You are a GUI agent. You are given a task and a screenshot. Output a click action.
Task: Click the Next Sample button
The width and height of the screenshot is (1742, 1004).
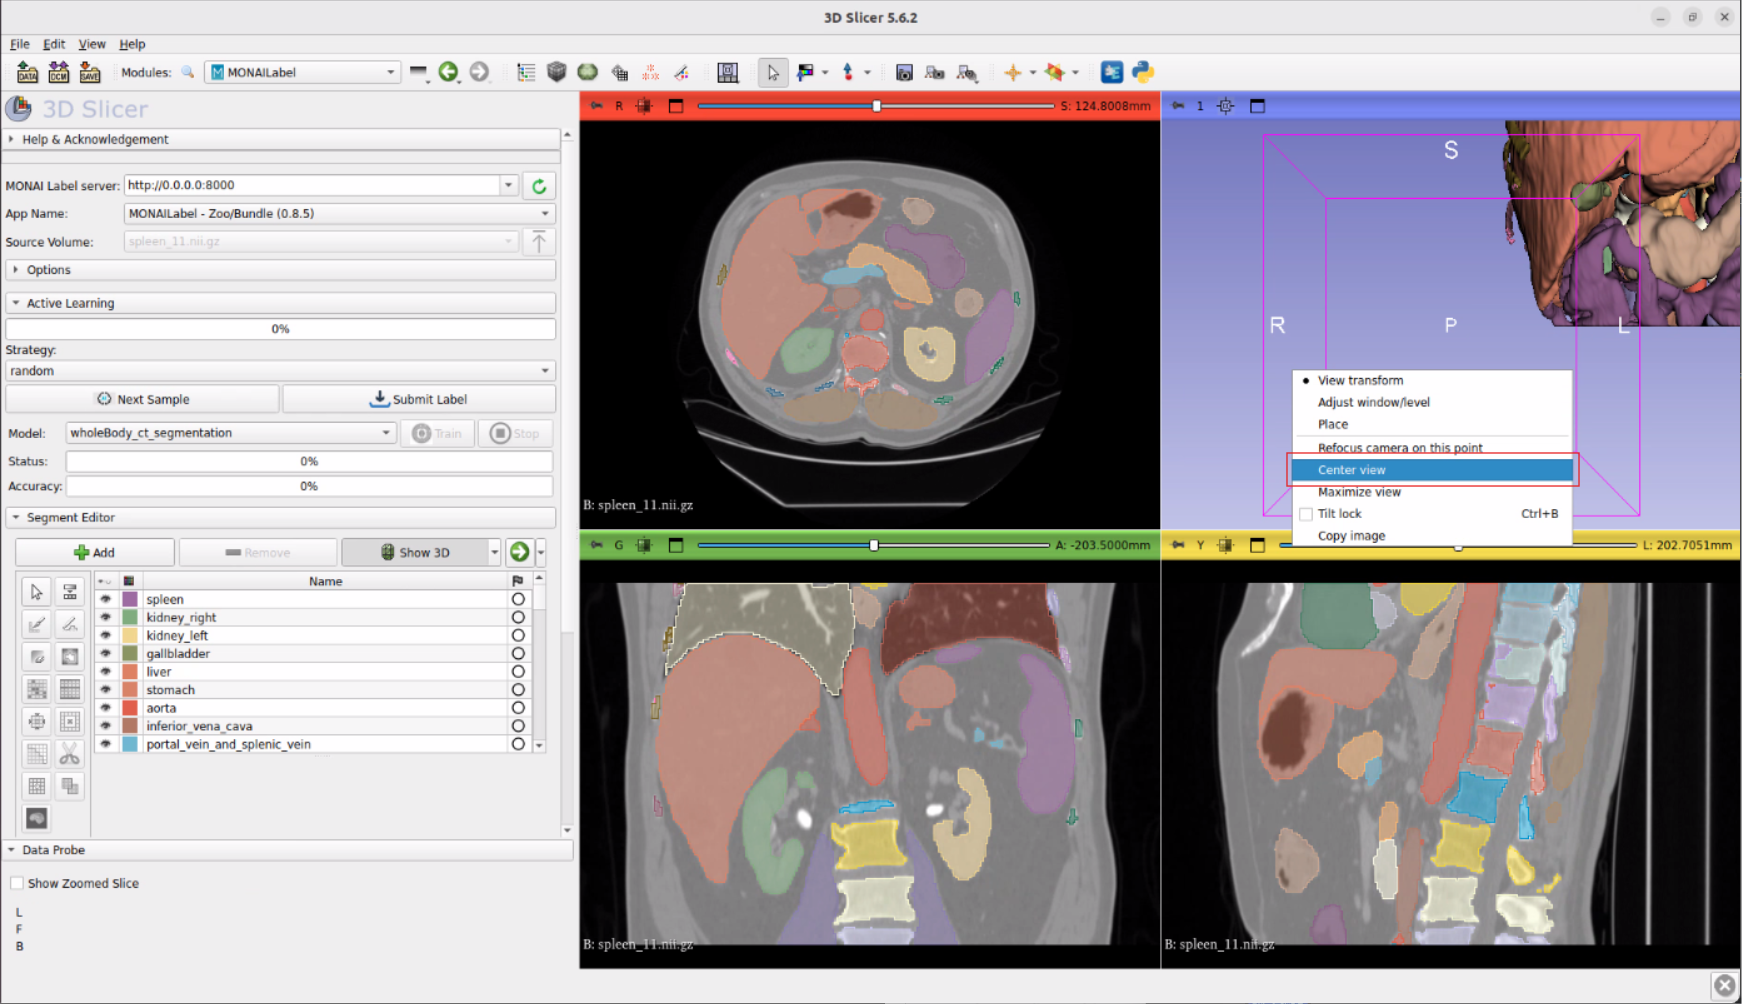click(143, 399)
